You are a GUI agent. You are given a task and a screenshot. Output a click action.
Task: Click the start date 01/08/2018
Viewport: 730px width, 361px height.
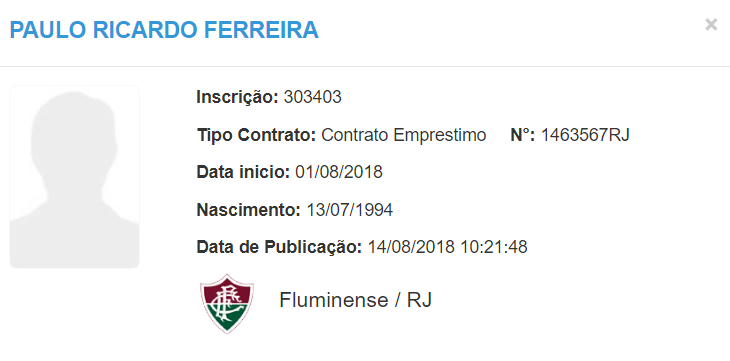(339, 172)
